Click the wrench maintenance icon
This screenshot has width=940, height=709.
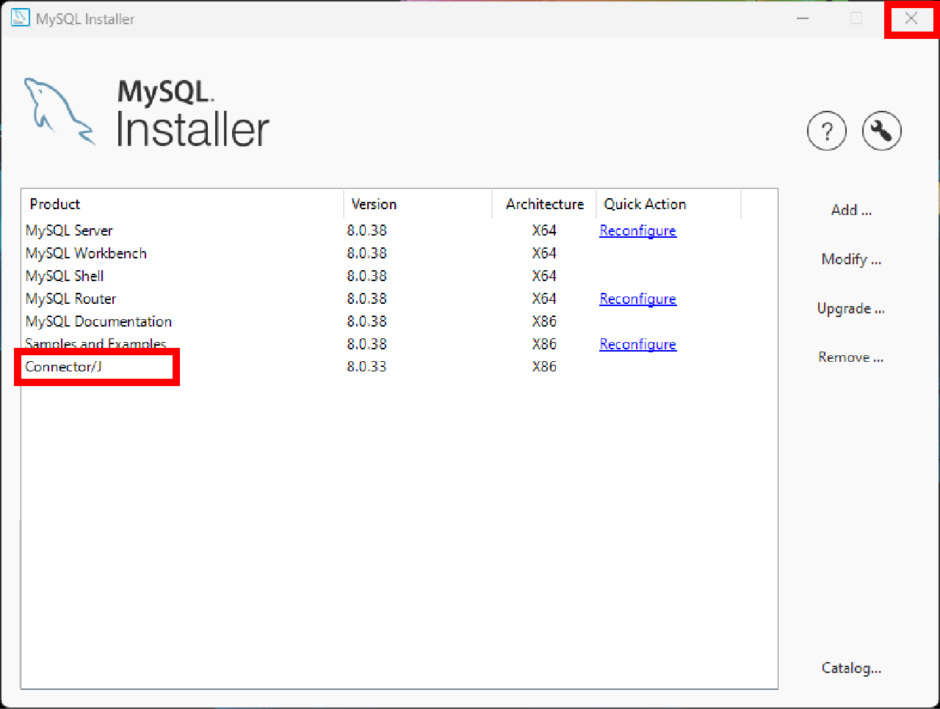(x=881, y=130)
